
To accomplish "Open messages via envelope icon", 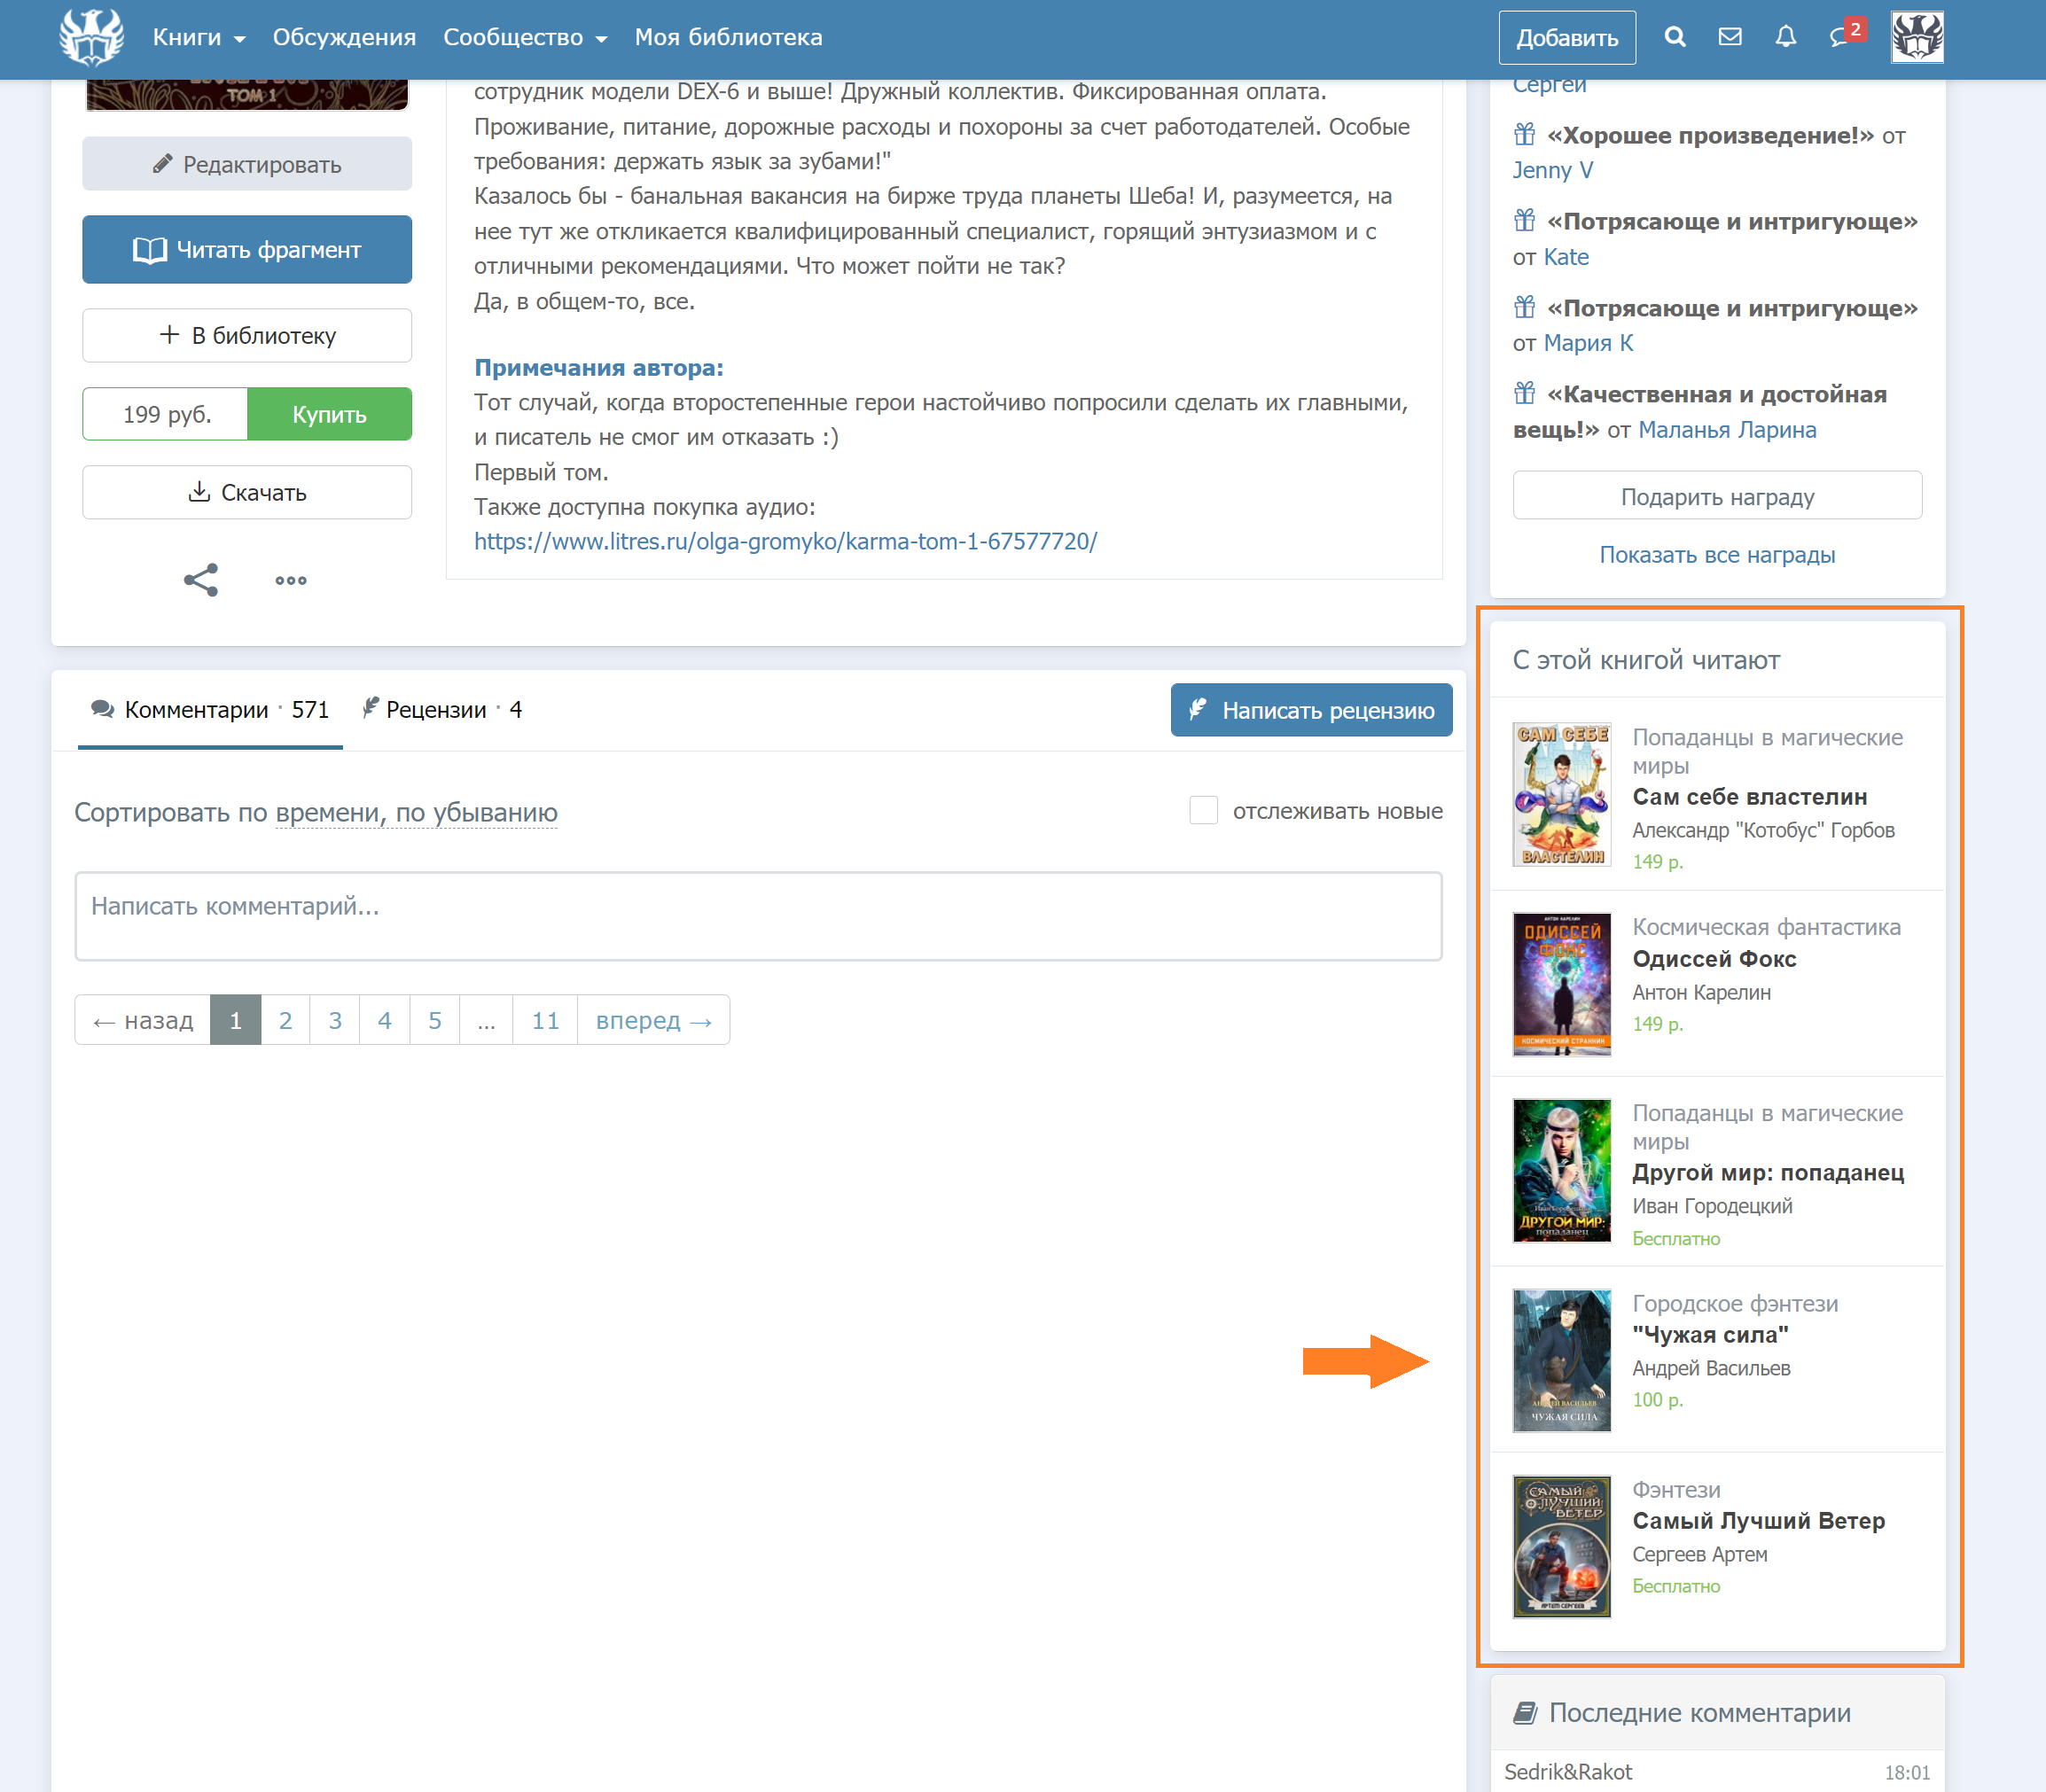I will [x=1730, y=37].
